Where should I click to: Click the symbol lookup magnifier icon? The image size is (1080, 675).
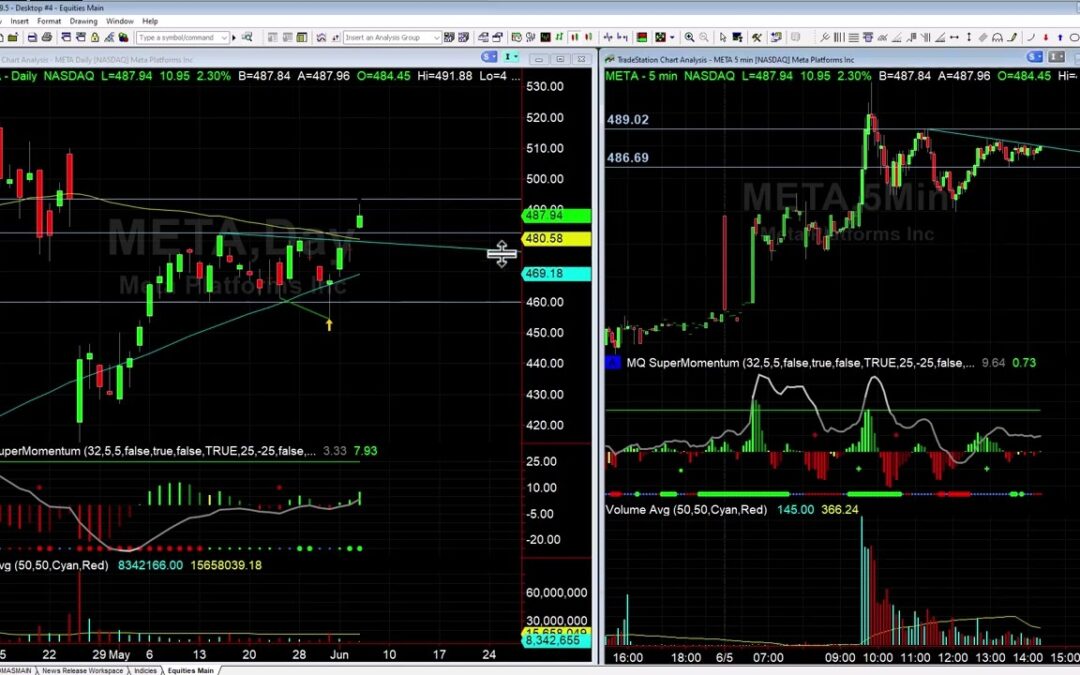click(247, 37)
